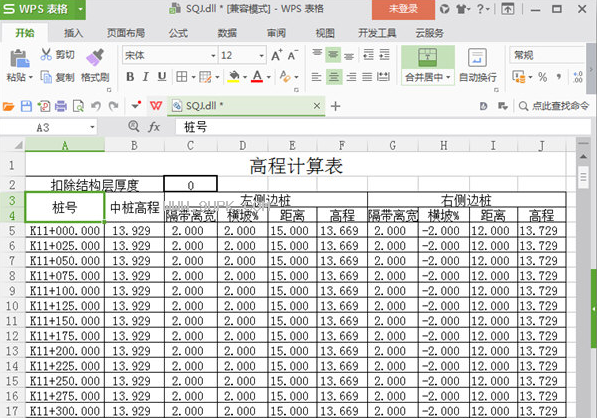Align text to vertical middle
The height and width of the screenshot is (418, 597).
(333, 55)
